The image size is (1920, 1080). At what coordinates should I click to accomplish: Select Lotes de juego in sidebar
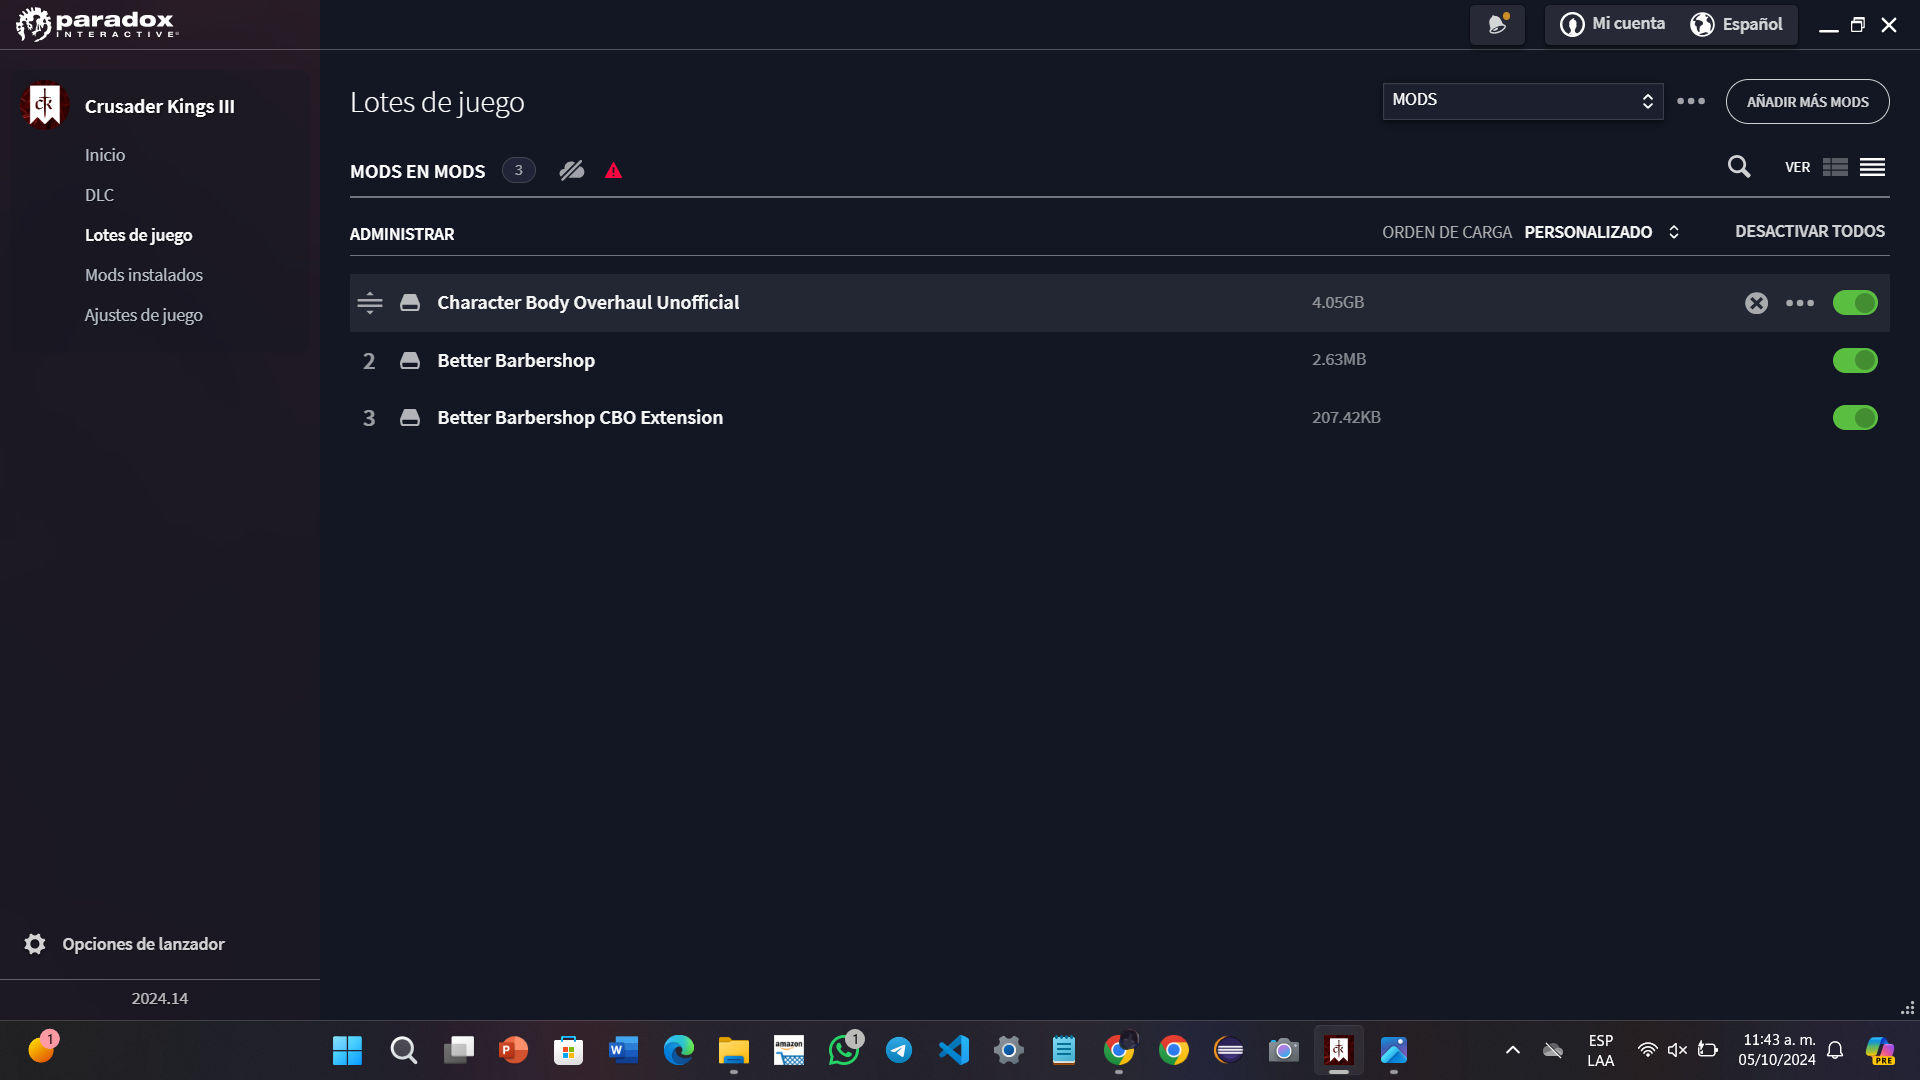(x=138, y=235)
